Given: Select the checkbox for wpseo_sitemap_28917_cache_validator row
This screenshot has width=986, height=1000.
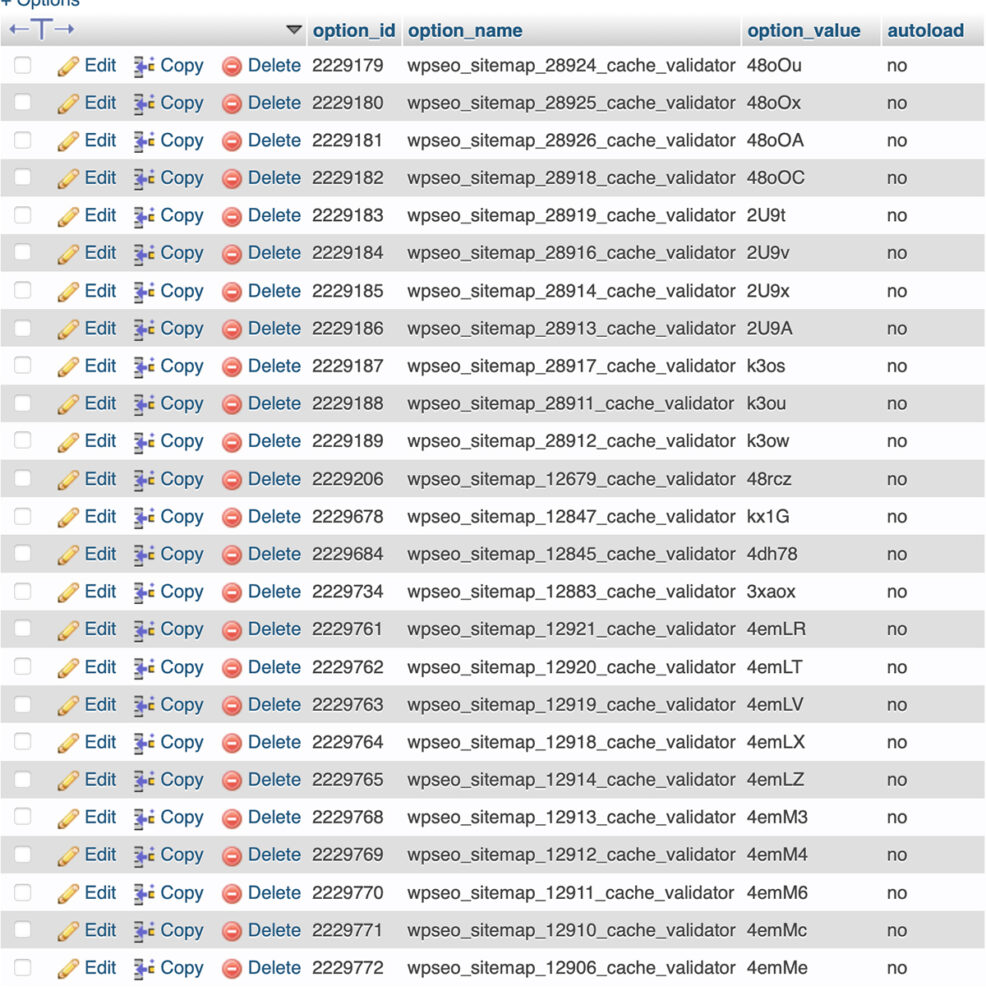Looking at the screenshot, I should (22, 366).
